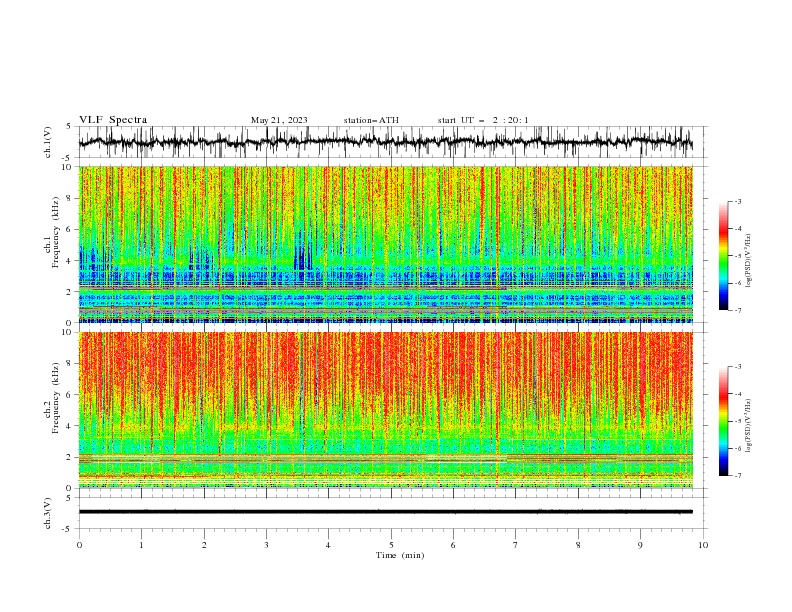Click time axis tick label "5"
Viewport: 792px width, 612px height.
point(391,545)
